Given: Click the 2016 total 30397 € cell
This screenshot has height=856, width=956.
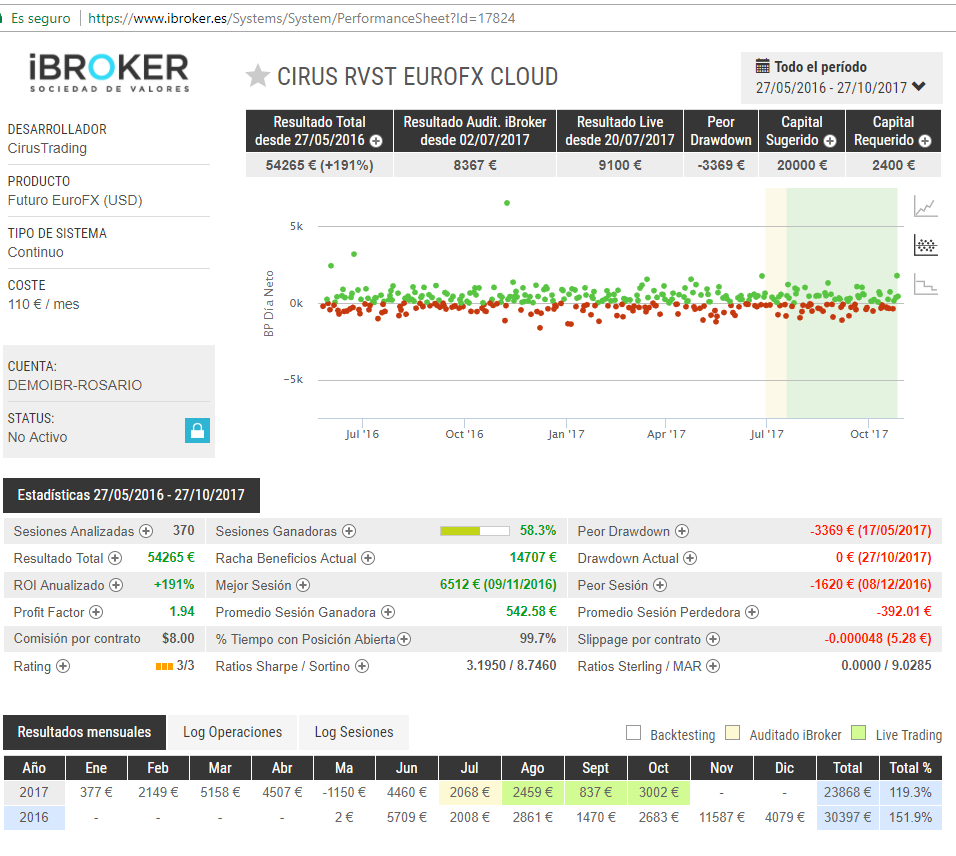Looking at the screenshot, I should tap(847, 818).
